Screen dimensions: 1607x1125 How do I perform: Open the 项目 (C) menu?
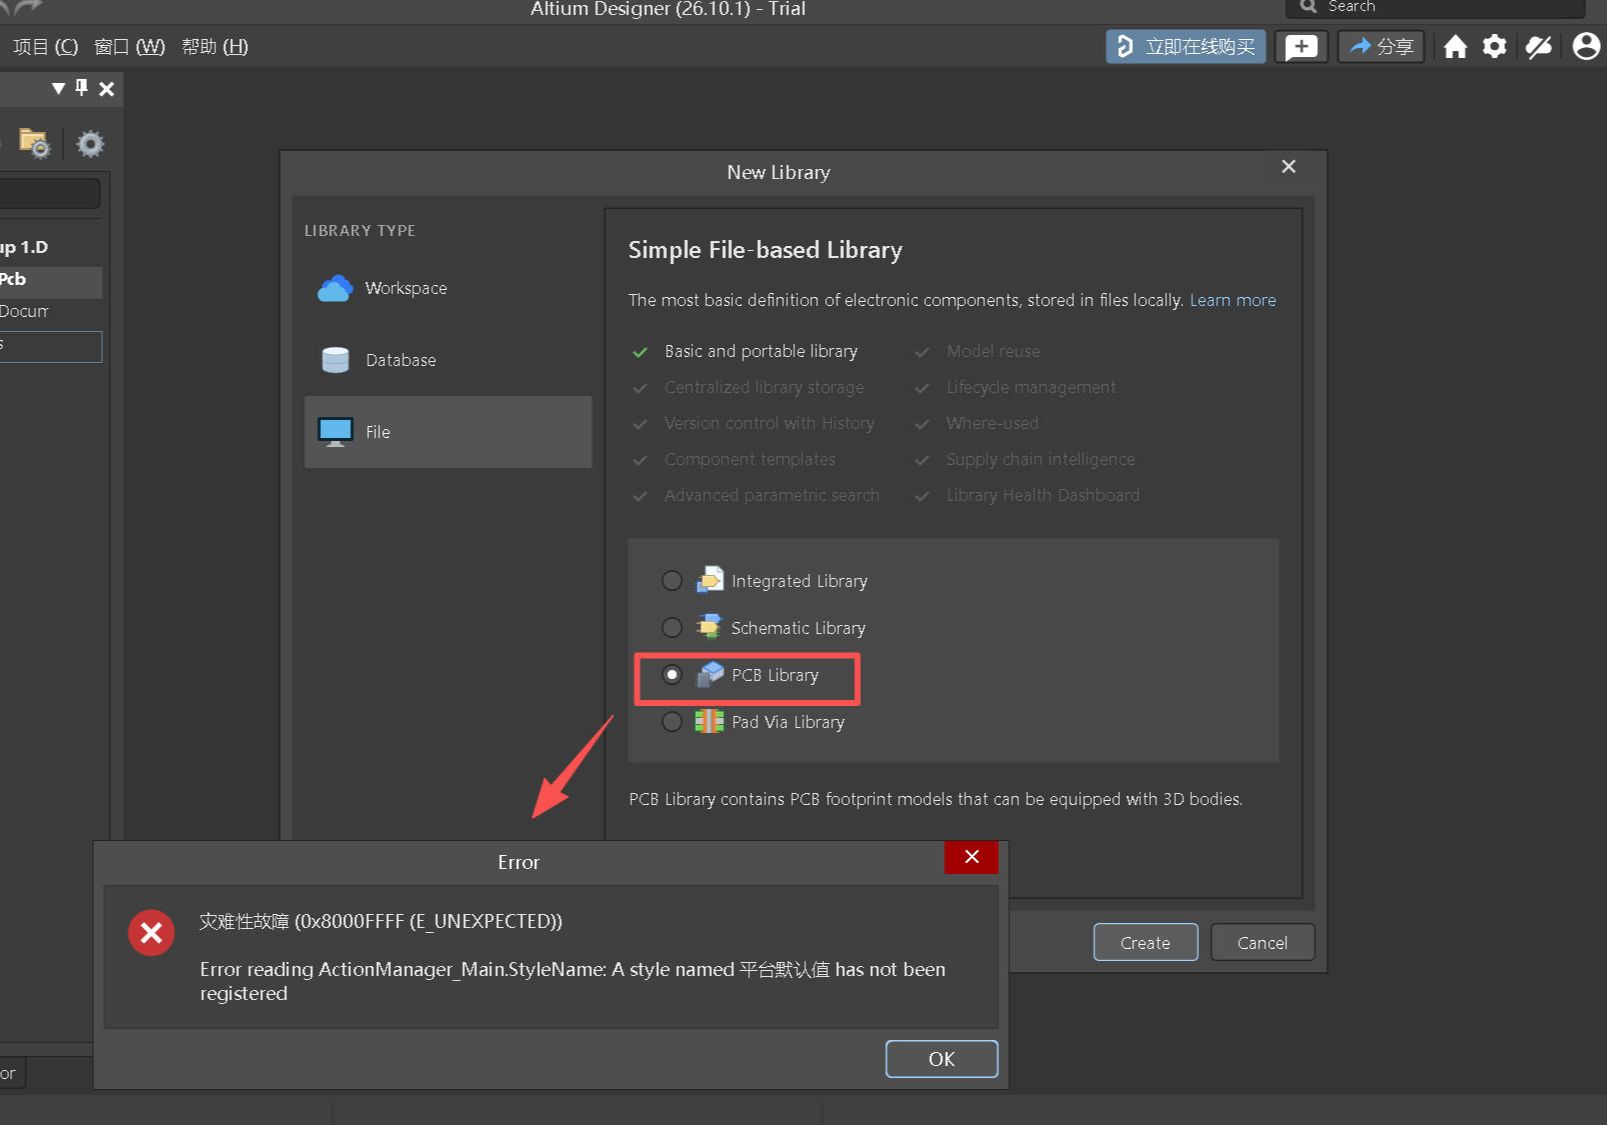tap(45, 47)
